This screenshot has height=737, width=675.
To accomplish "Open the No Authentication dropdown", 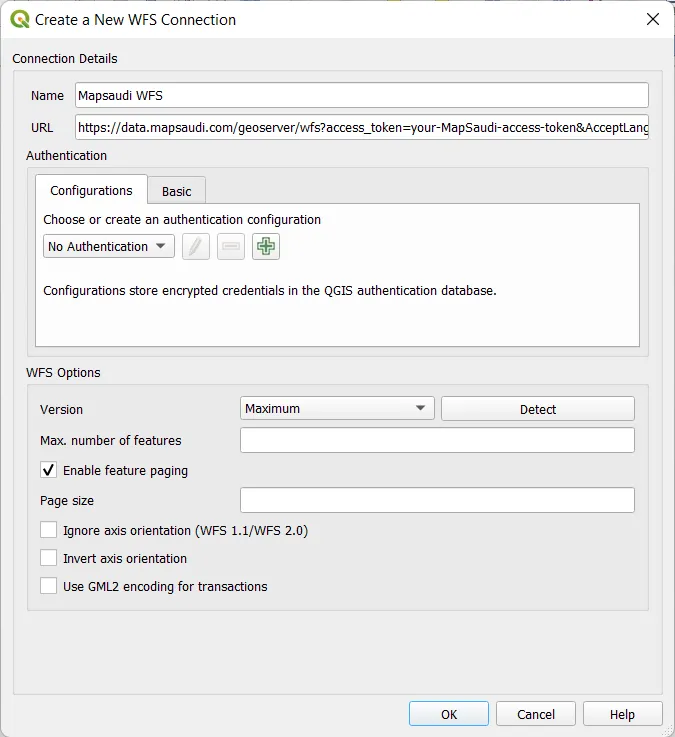I will pyautogui.click(x=109, y=247).
